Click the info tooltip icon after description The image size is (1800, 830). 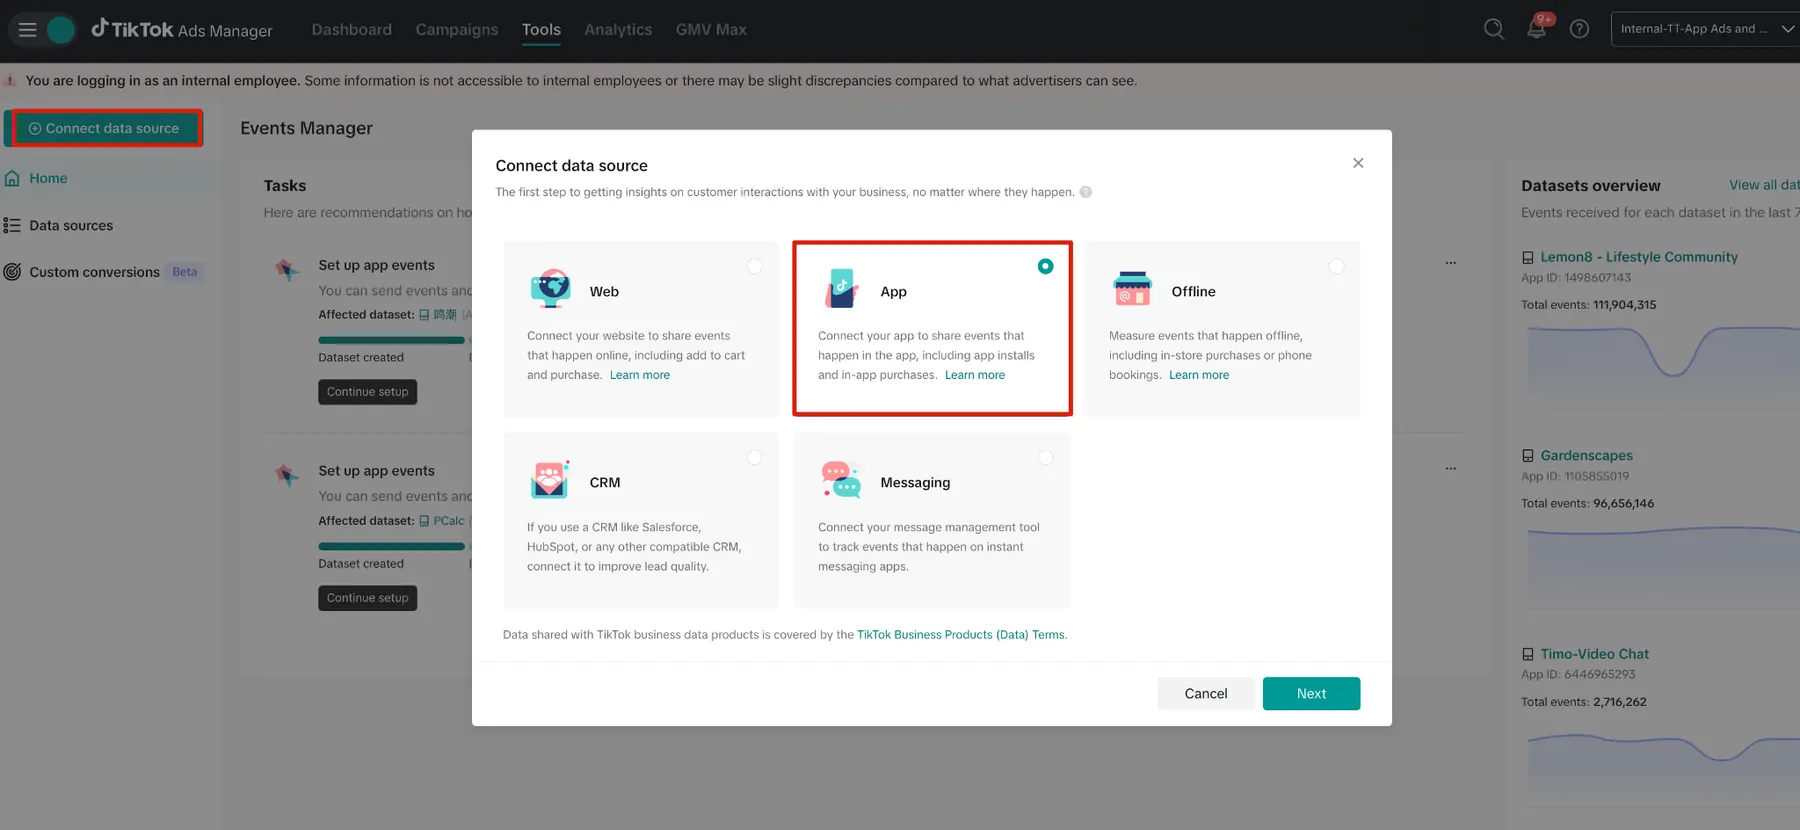tap(1086, 192)
